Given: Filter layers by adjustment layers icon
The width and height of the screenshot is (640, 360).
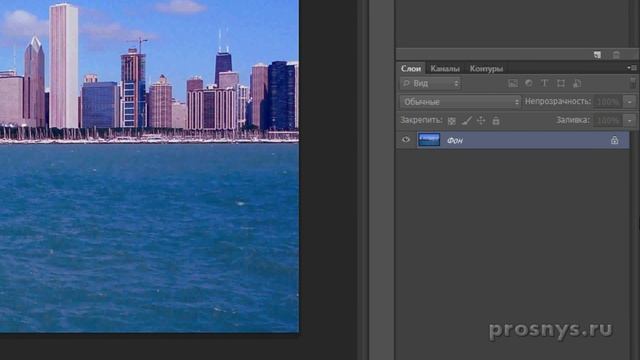Looking at the screenshot, I should pyautogui.click(x=529, y=83).
